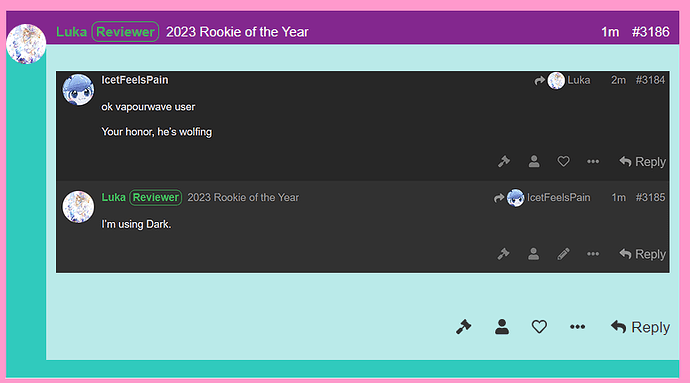Reply to IcetFeelsPain's post #3184
Image resolution: width=690 pixels, height=383 pixels.
(642, 162)
